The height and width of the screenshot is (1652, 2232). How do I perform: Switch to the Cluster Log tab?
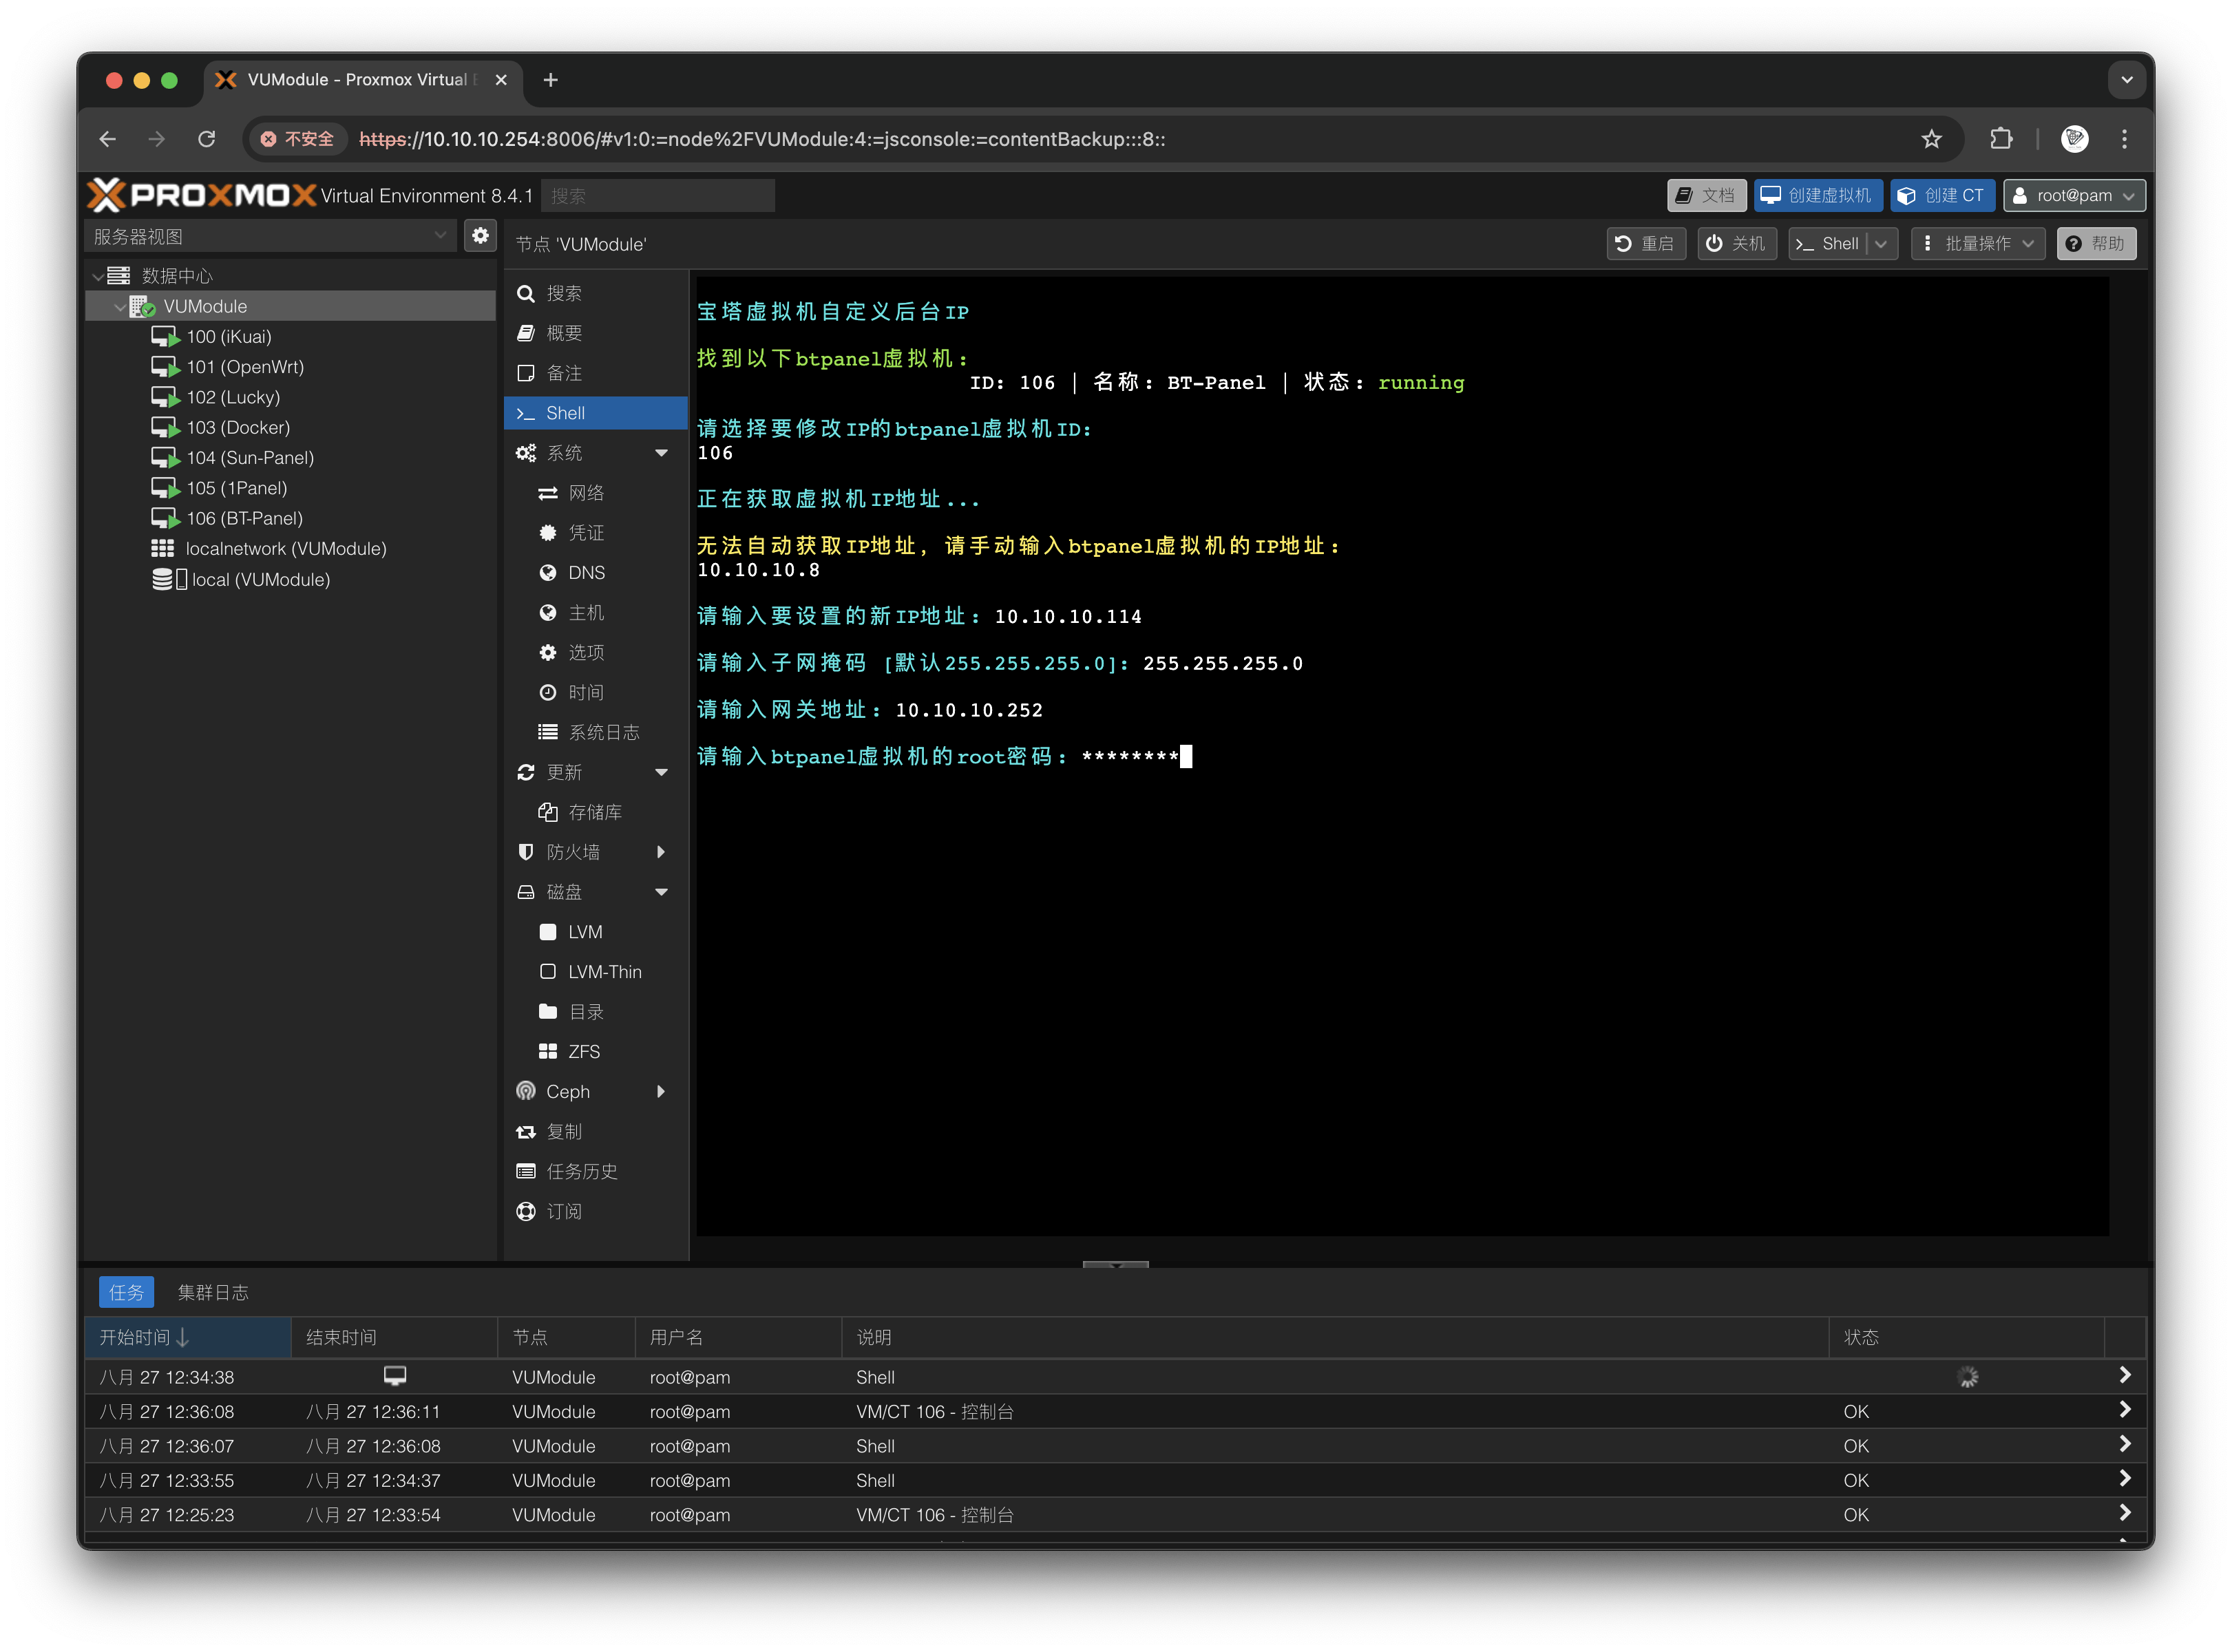(x=213, y=1292)
